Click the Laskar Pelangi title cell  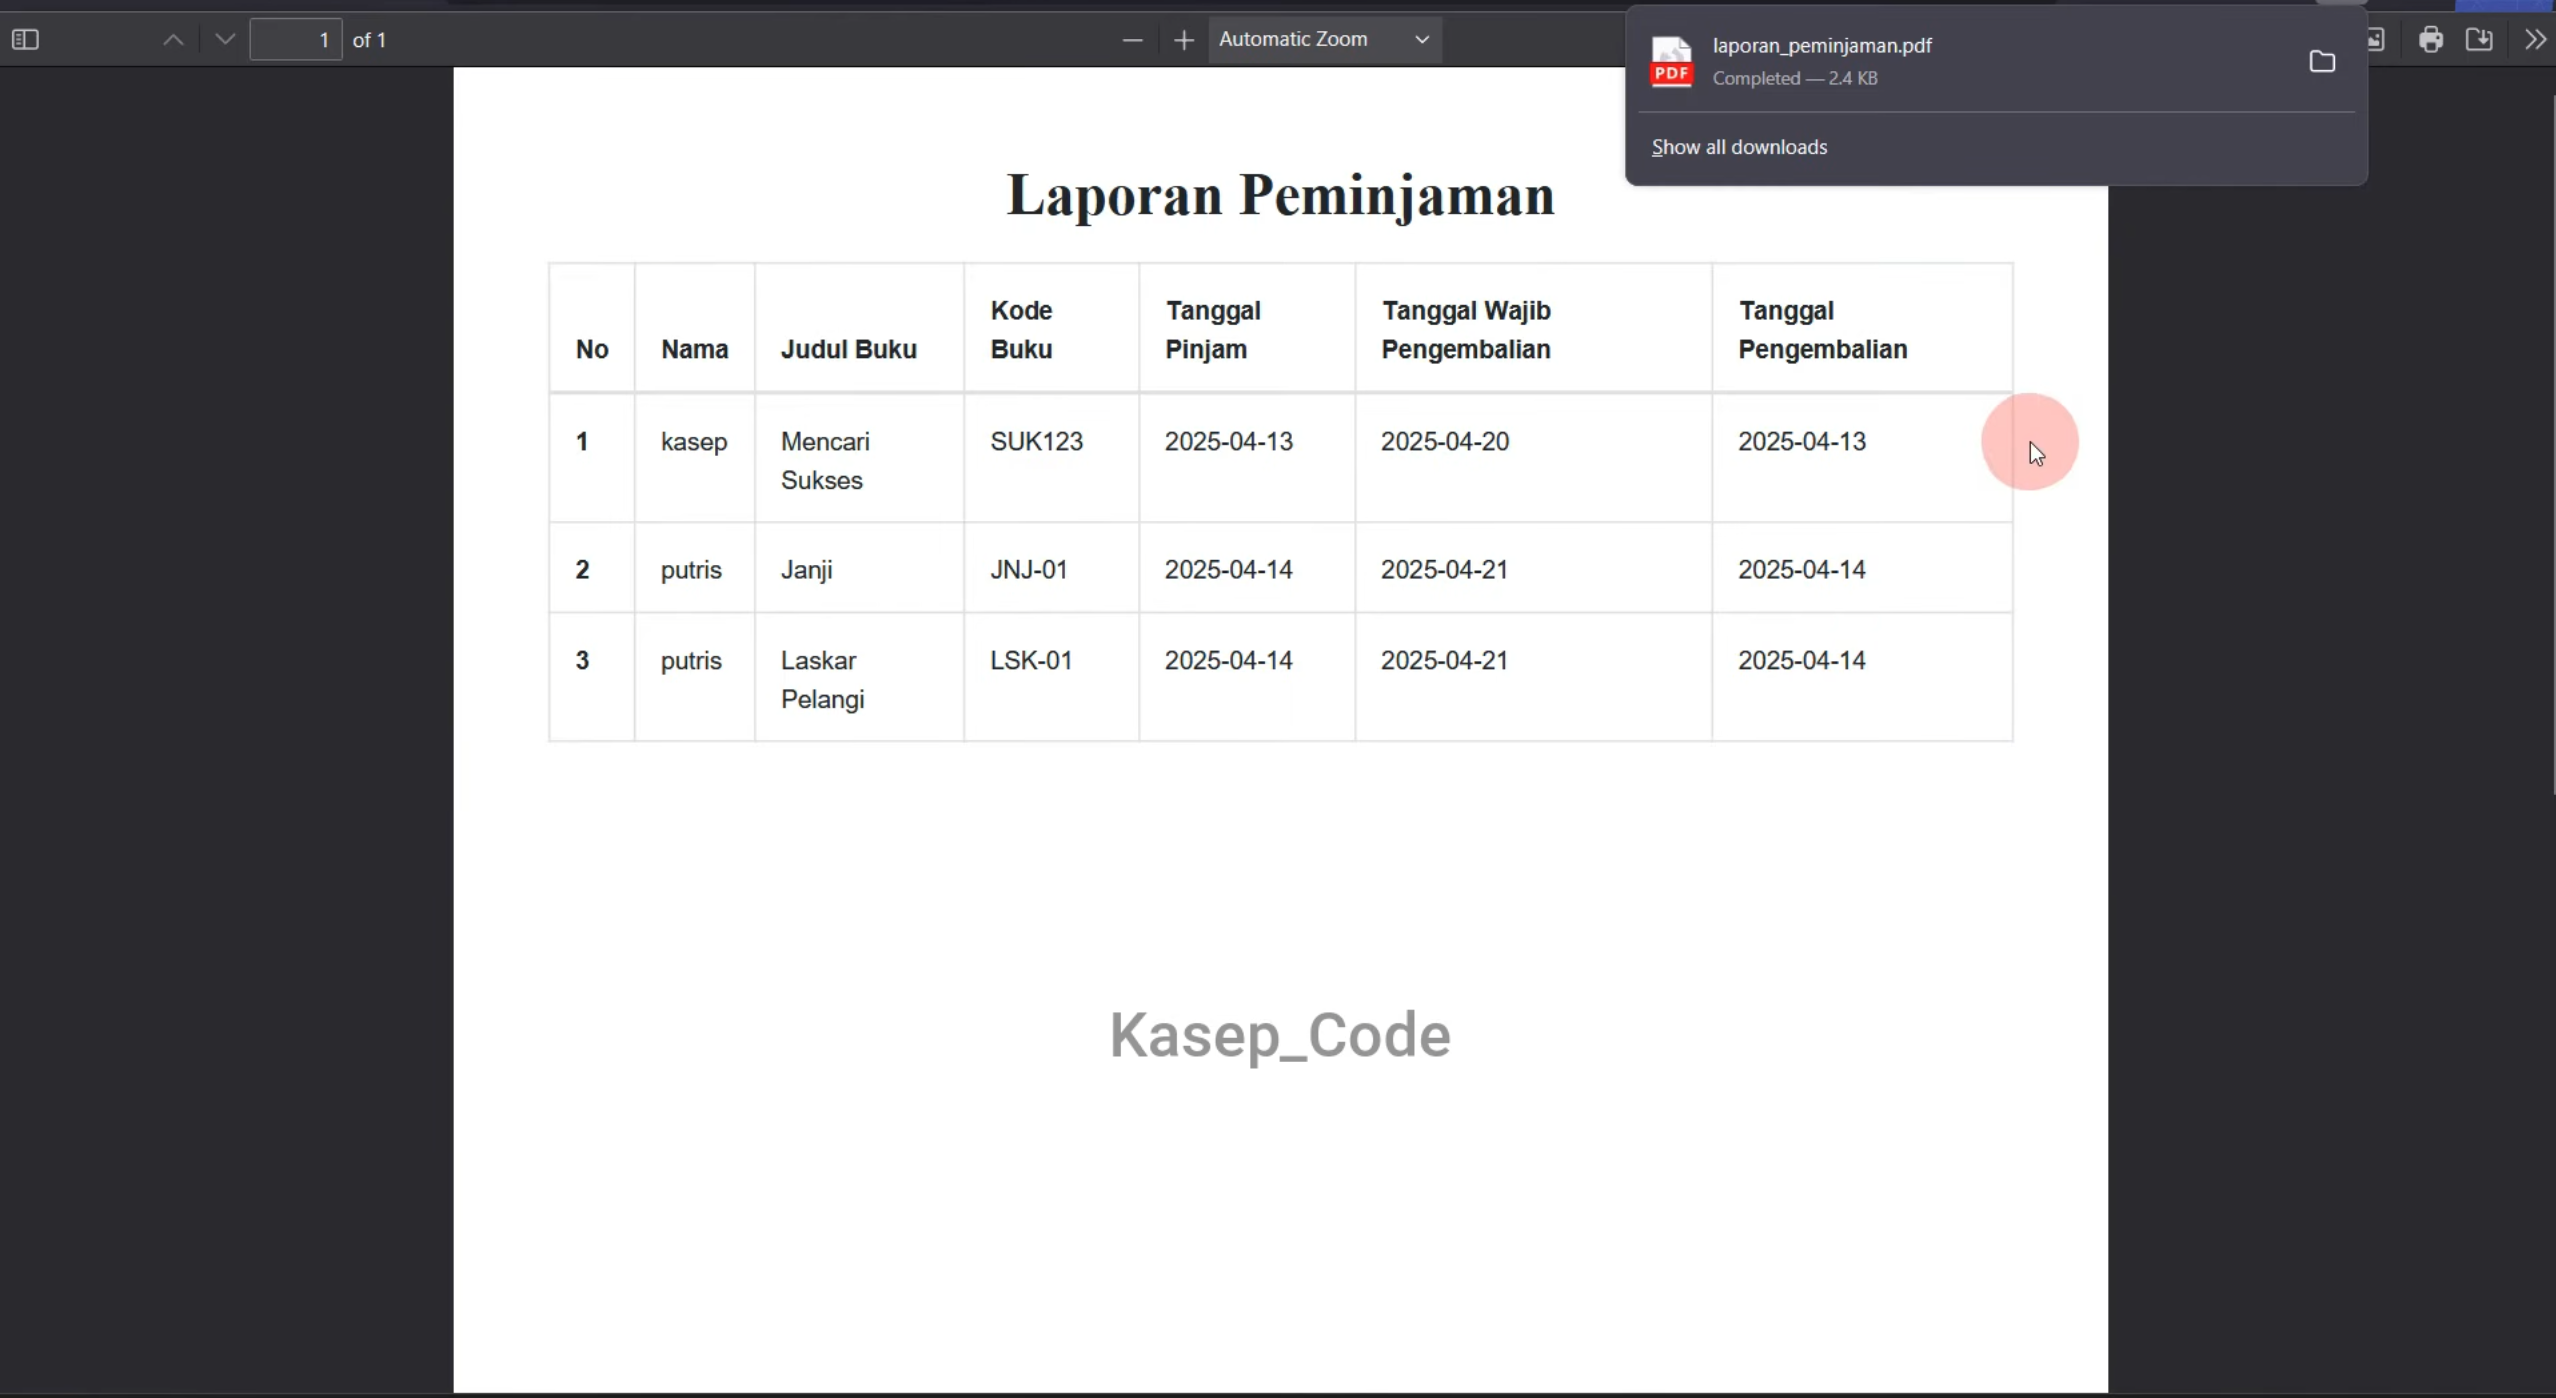click(822, 680)
